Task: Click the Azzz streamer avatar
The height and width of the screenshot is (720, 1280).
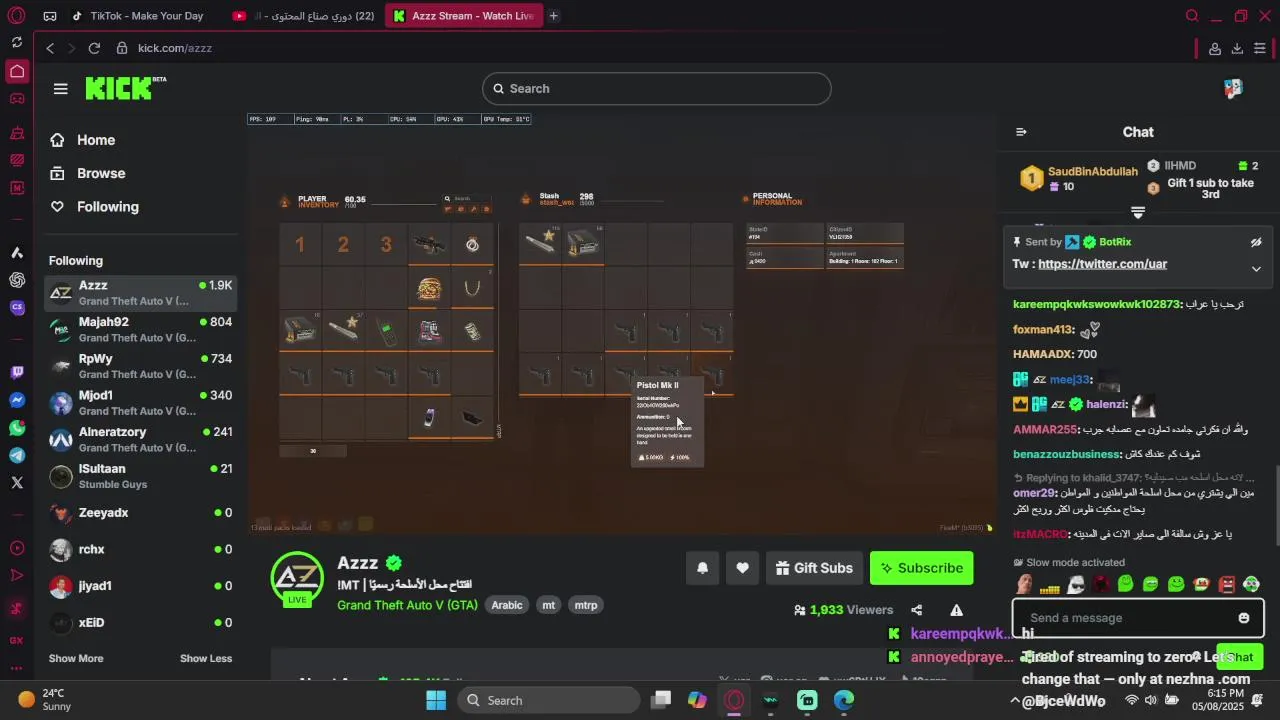Action: [x=297, y=578]
